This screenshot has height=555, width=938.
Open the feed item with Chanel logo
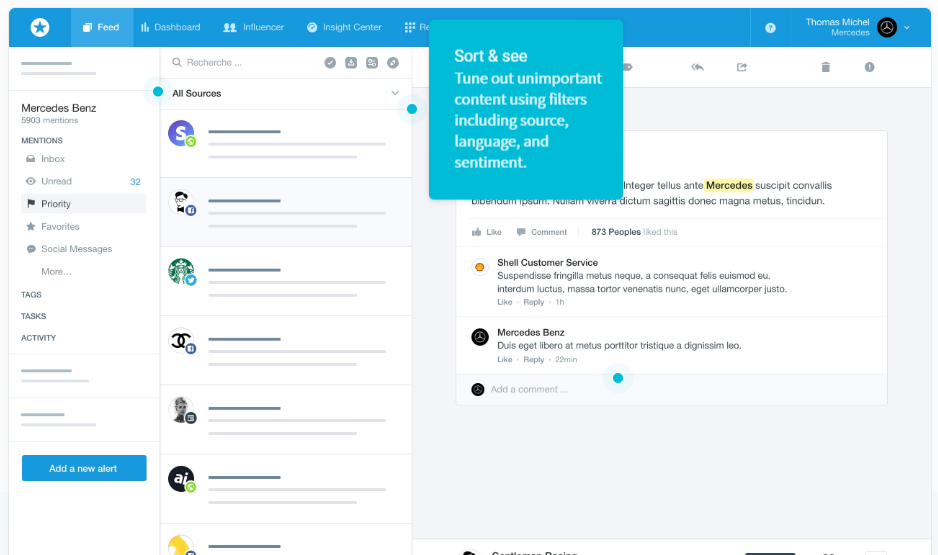tap(286, 350)
